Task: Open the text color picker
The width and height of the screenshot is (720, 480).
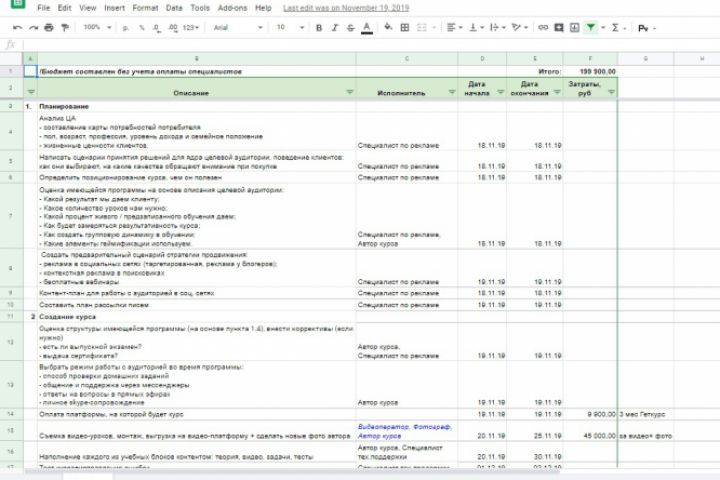Action: pos(366,28)
